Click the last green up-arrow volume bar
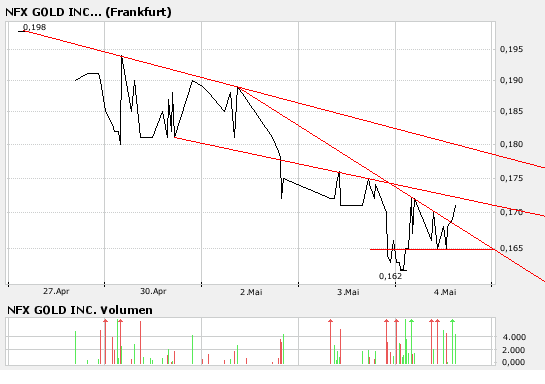 [x=453, y=342]
